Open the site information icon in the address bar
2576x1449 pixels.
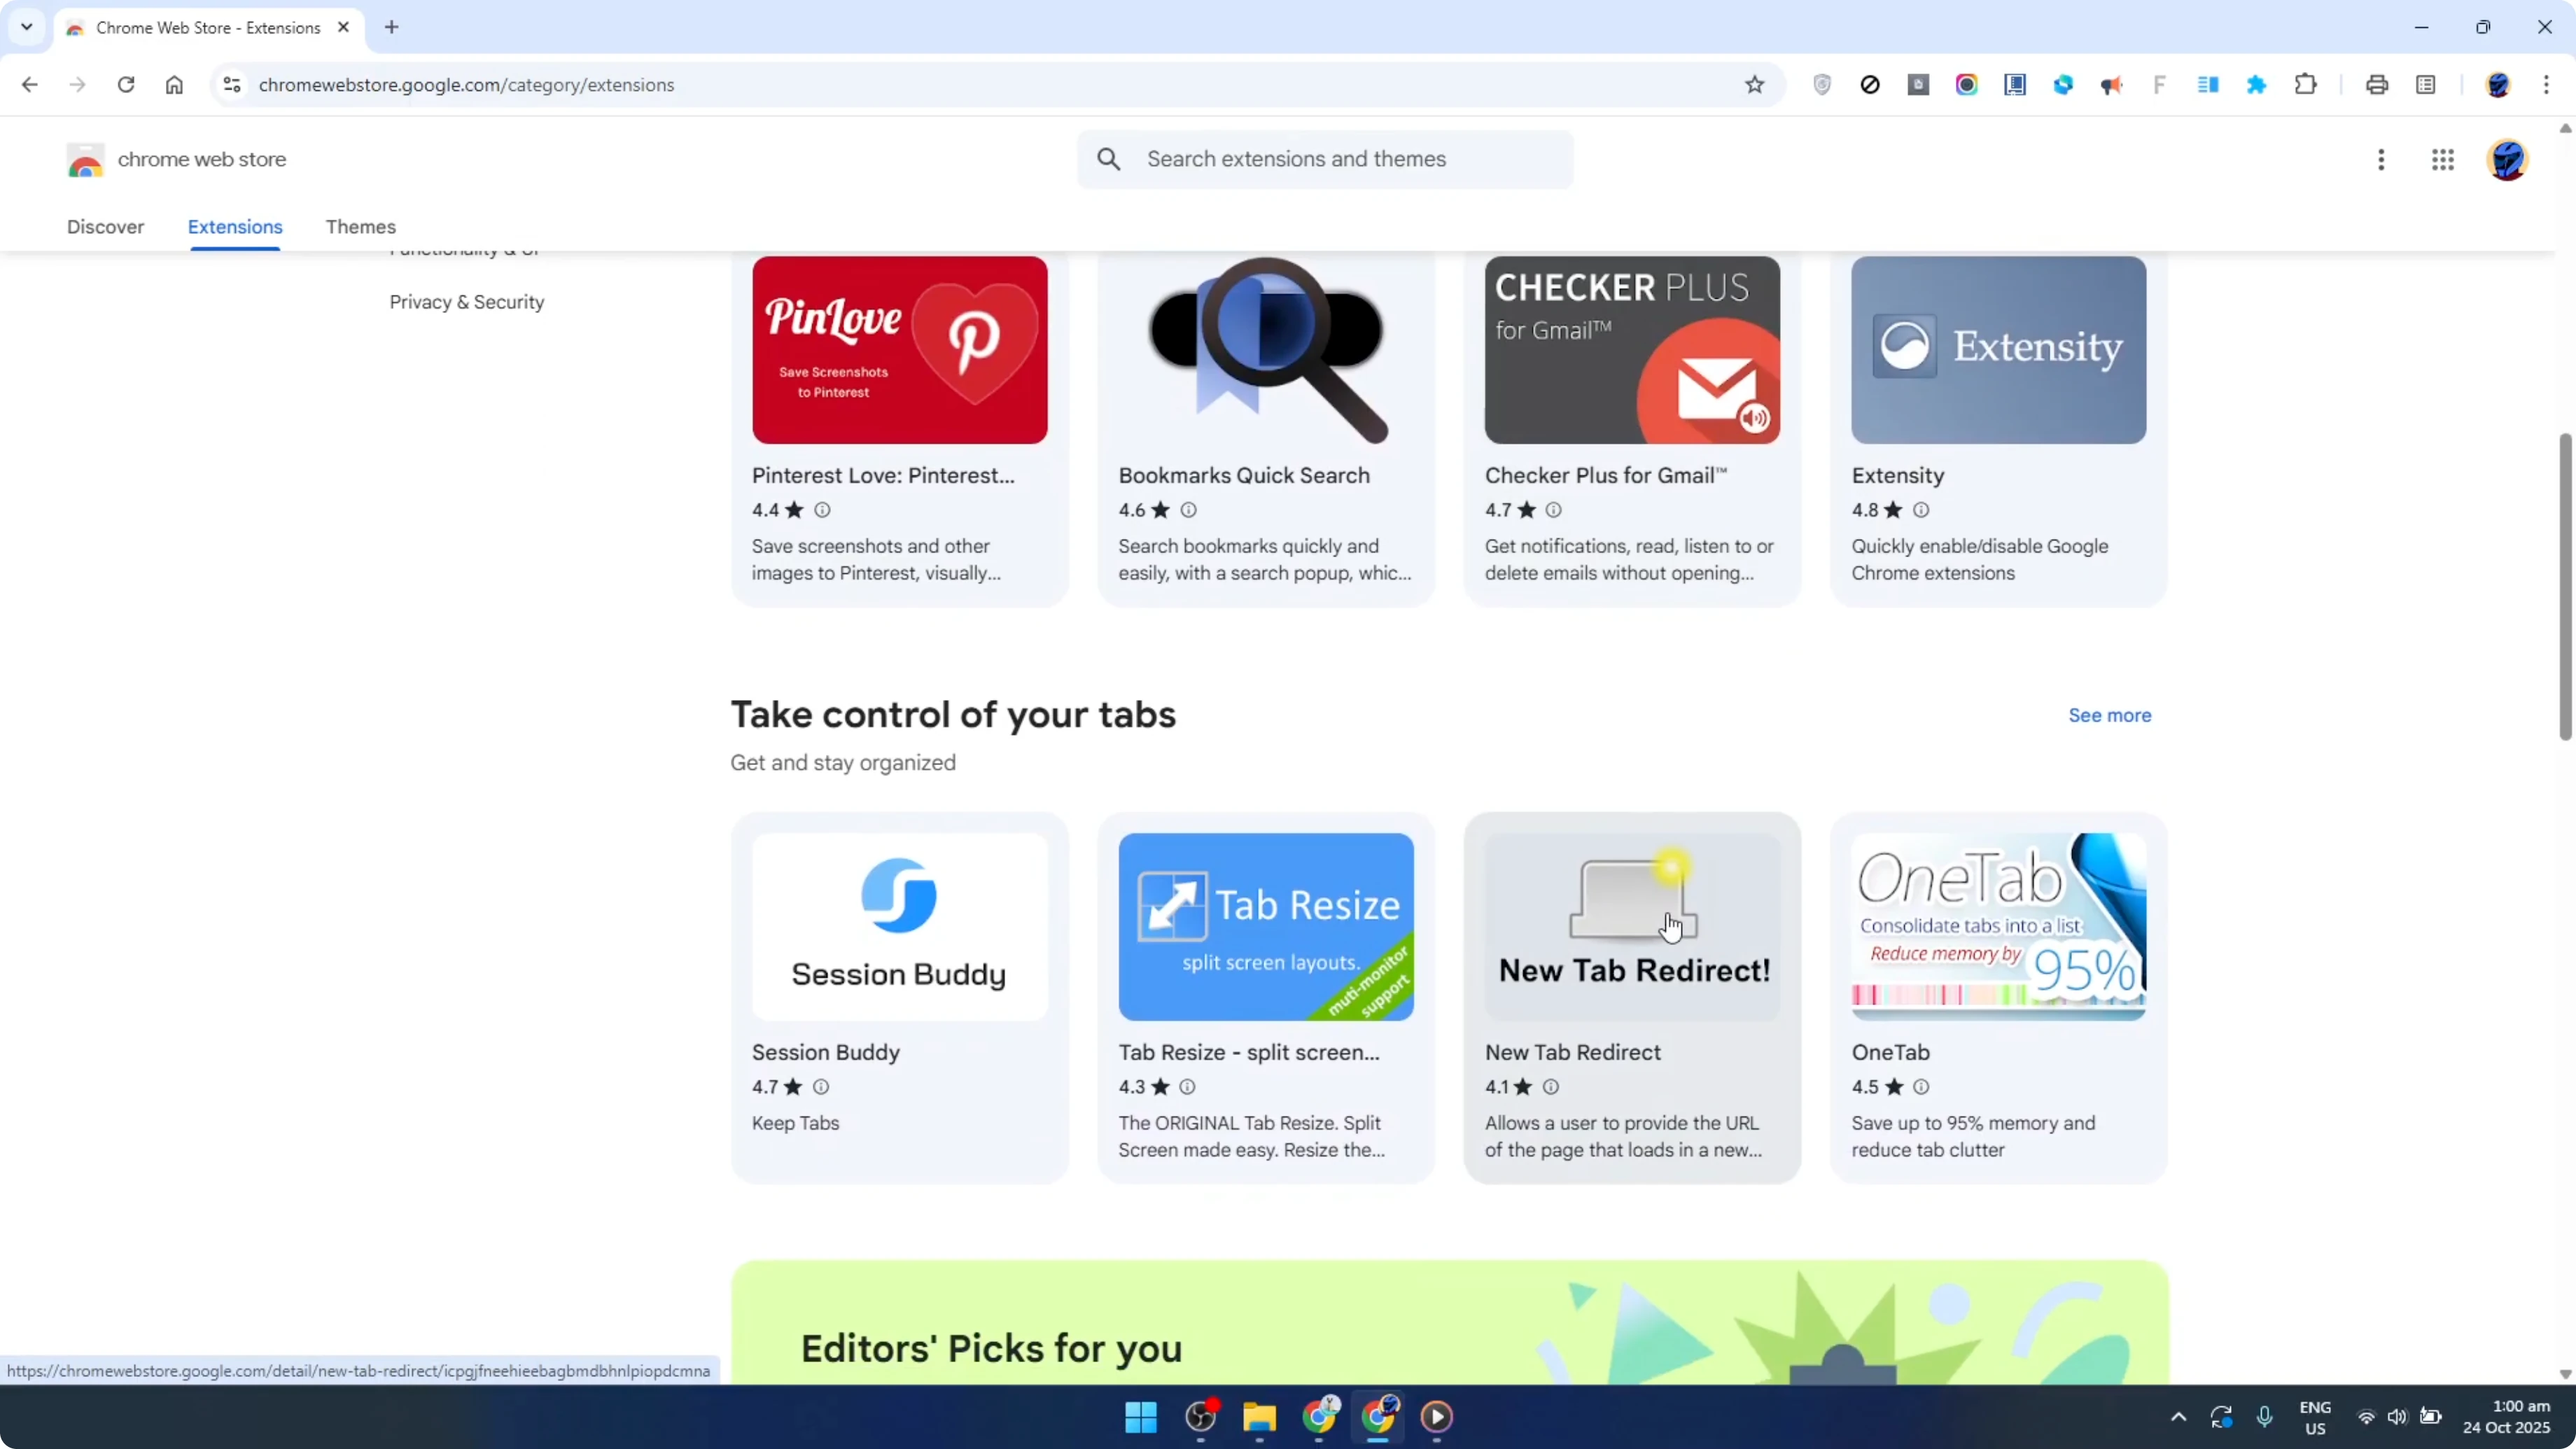click(x=232, y=85)
